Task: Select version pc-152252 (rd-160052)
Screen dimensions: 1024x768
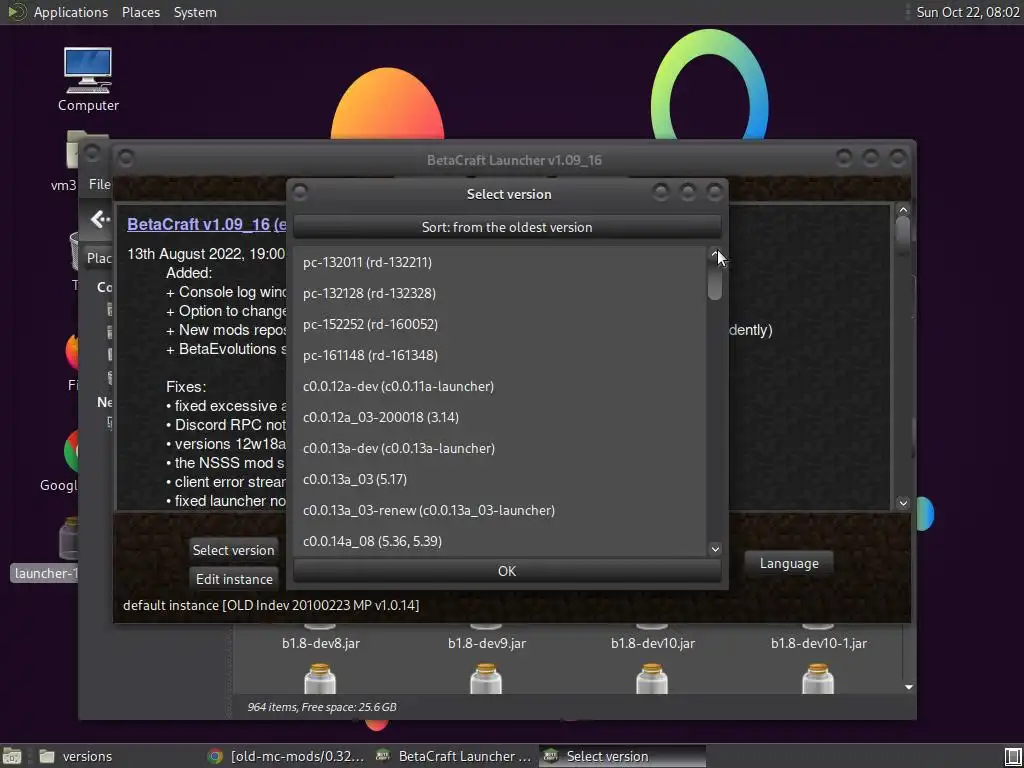Action: 500,325
